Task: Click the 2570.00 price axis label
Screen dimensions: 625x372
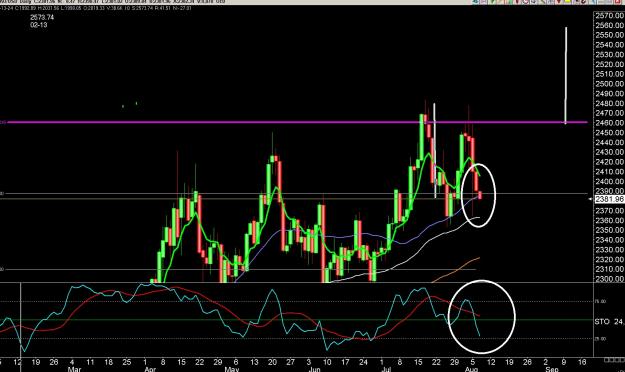Action: pos(609,16)
